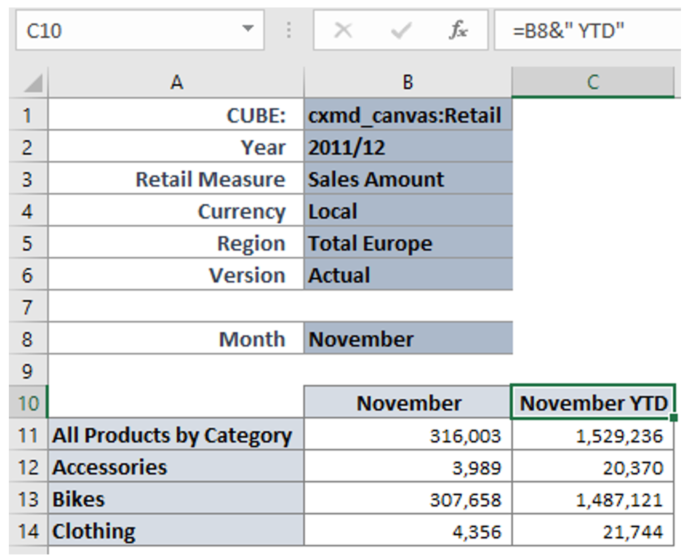This screenshot has height=559, width=685.
Task: Click the Cancel (X) formula bar icon
Action: (343, 31)
